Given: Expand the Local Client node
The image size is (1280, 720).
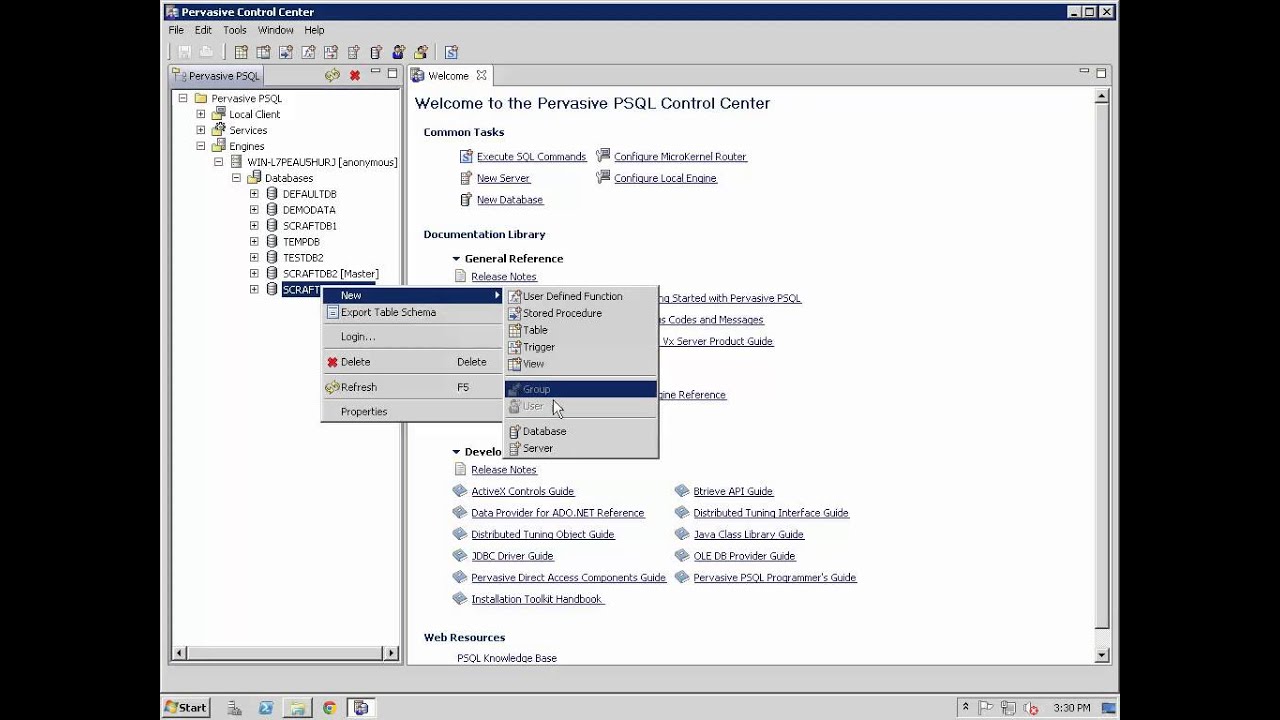Looking at the screenshot, I should pyautogui.click(x=201, y=114).
